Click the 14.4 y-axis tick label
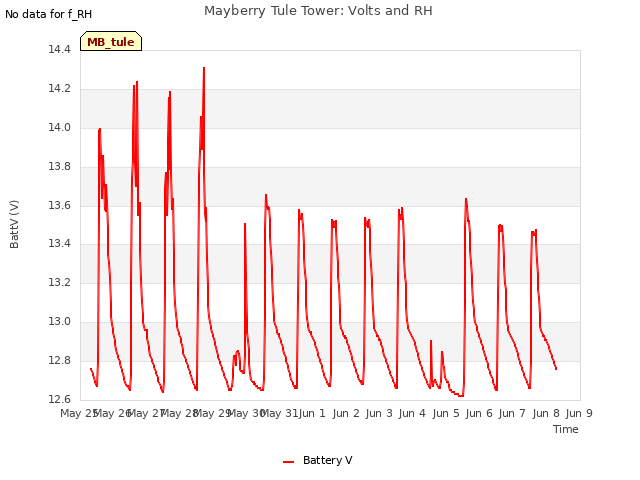The height and width of the screenshot is (480, 640). [60, 49]
